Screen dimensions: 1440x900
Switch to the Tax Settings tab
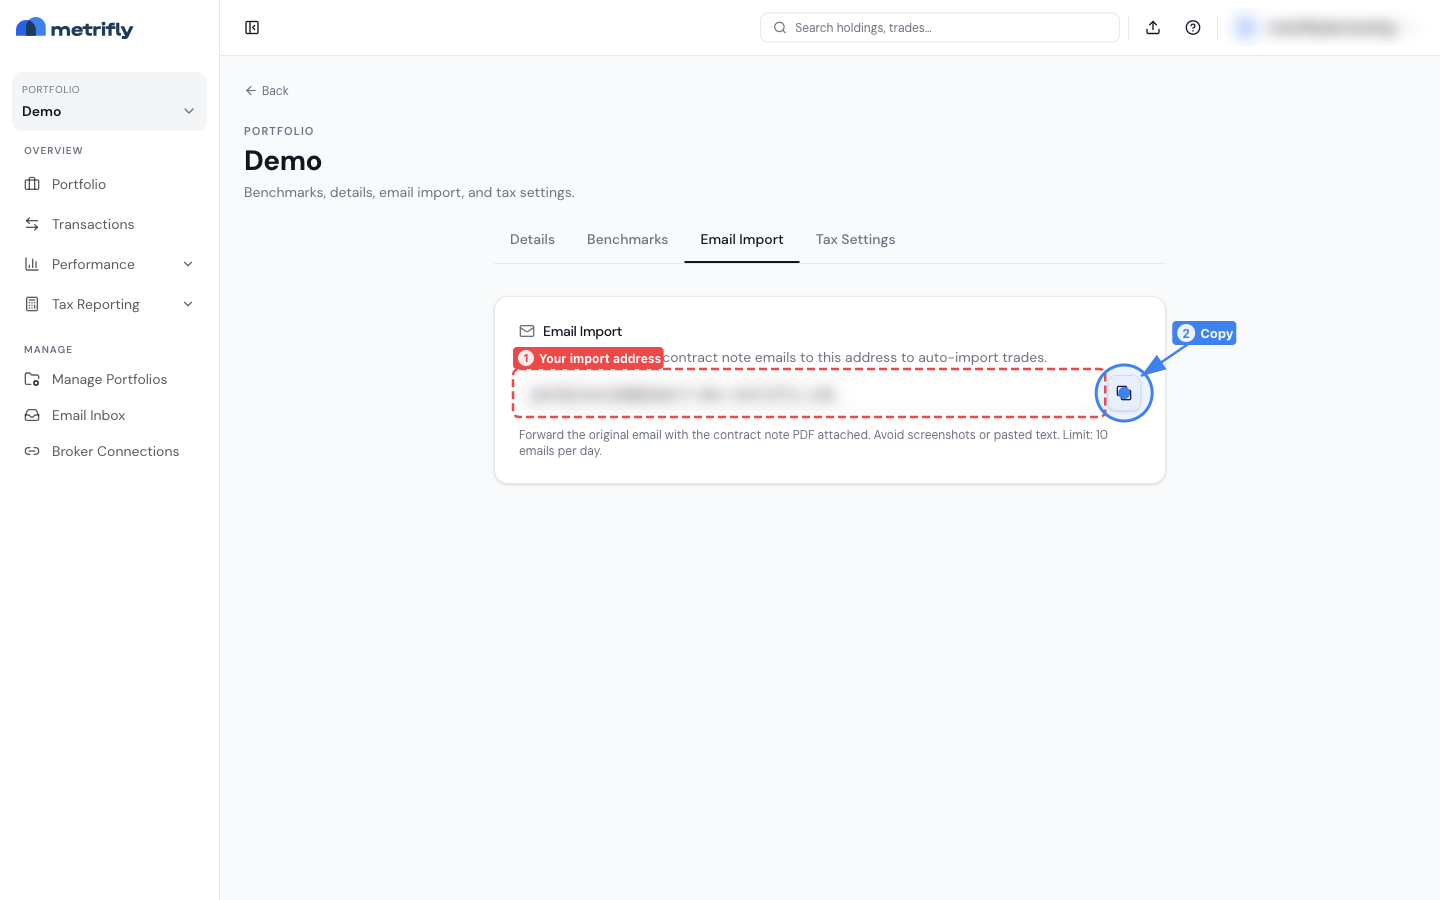click(x=855, y=239)
